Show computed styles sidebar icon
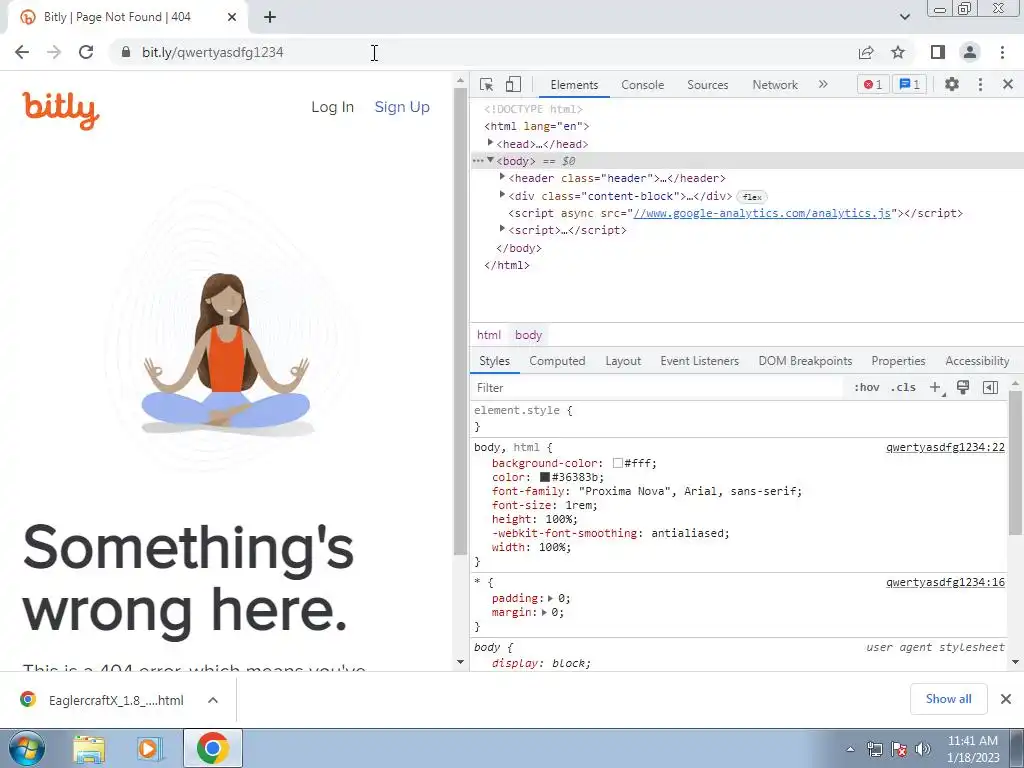Viewport: 1024px width, 768px height. [990, 387]
